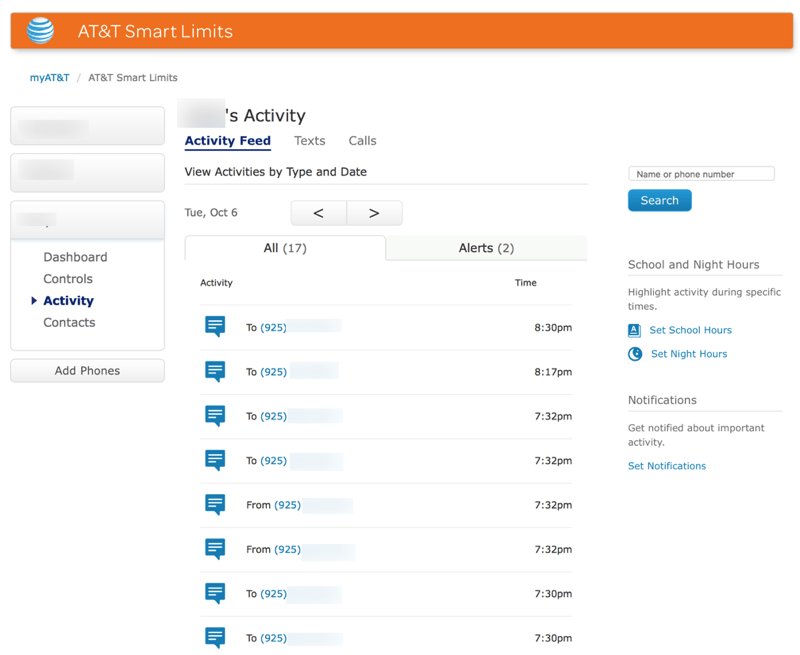Switch to the Activity Feed tab
Screen dimensions: 800x655
pyautogui.click(x=228, y=141)
